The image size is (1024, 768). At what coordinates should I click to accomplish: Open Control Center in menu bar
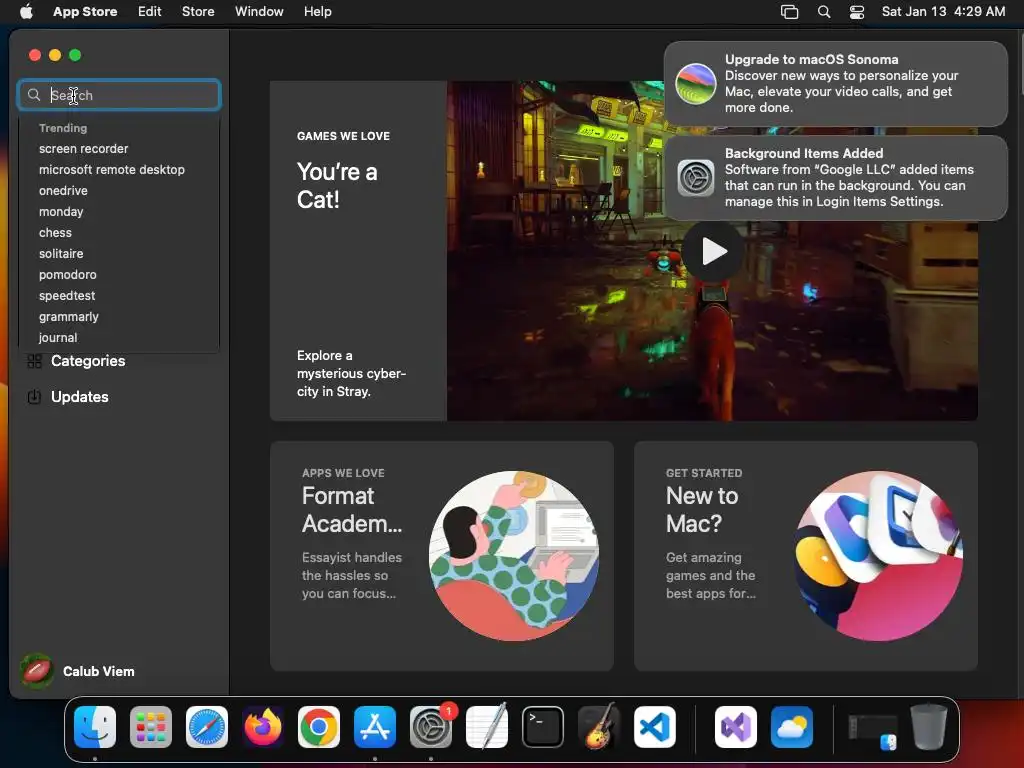point(857,12)
